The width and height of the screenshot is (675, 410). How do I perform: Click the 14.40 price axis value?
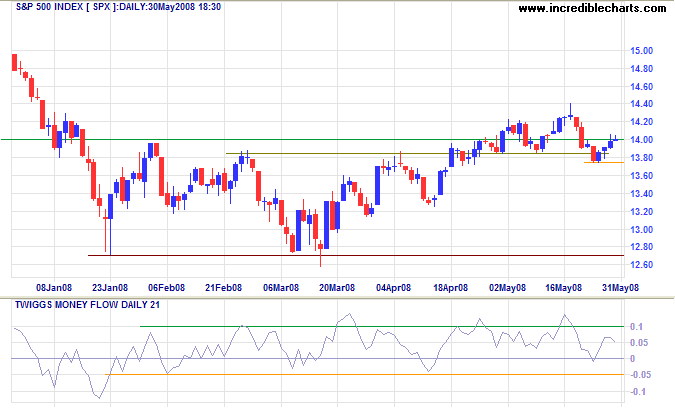coord(641,104)
